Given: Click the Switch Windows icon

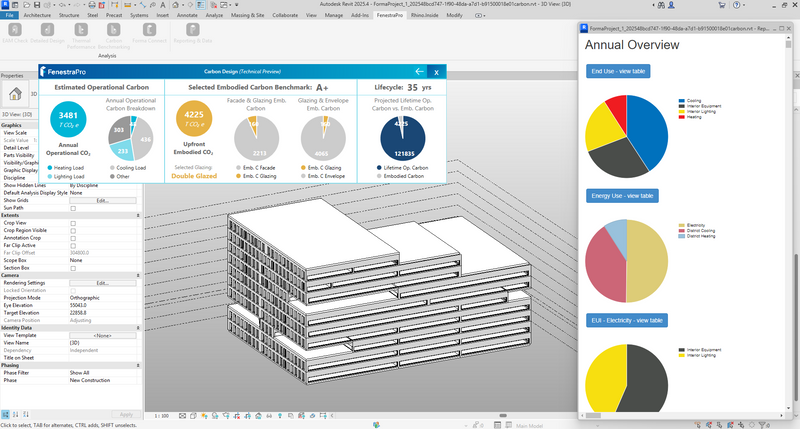Looking at the screenshot, I should click(223, 5).
